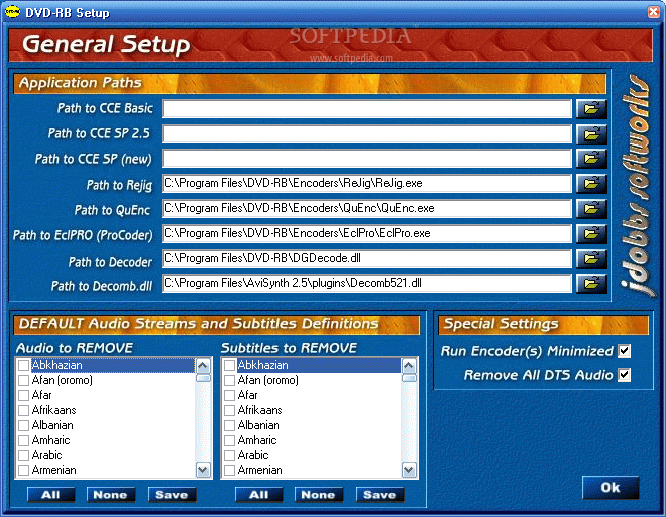The height and width of the screenshot is (517, 666).
Task: Select All audio streams to remove
Action: [x=51, y=495]
